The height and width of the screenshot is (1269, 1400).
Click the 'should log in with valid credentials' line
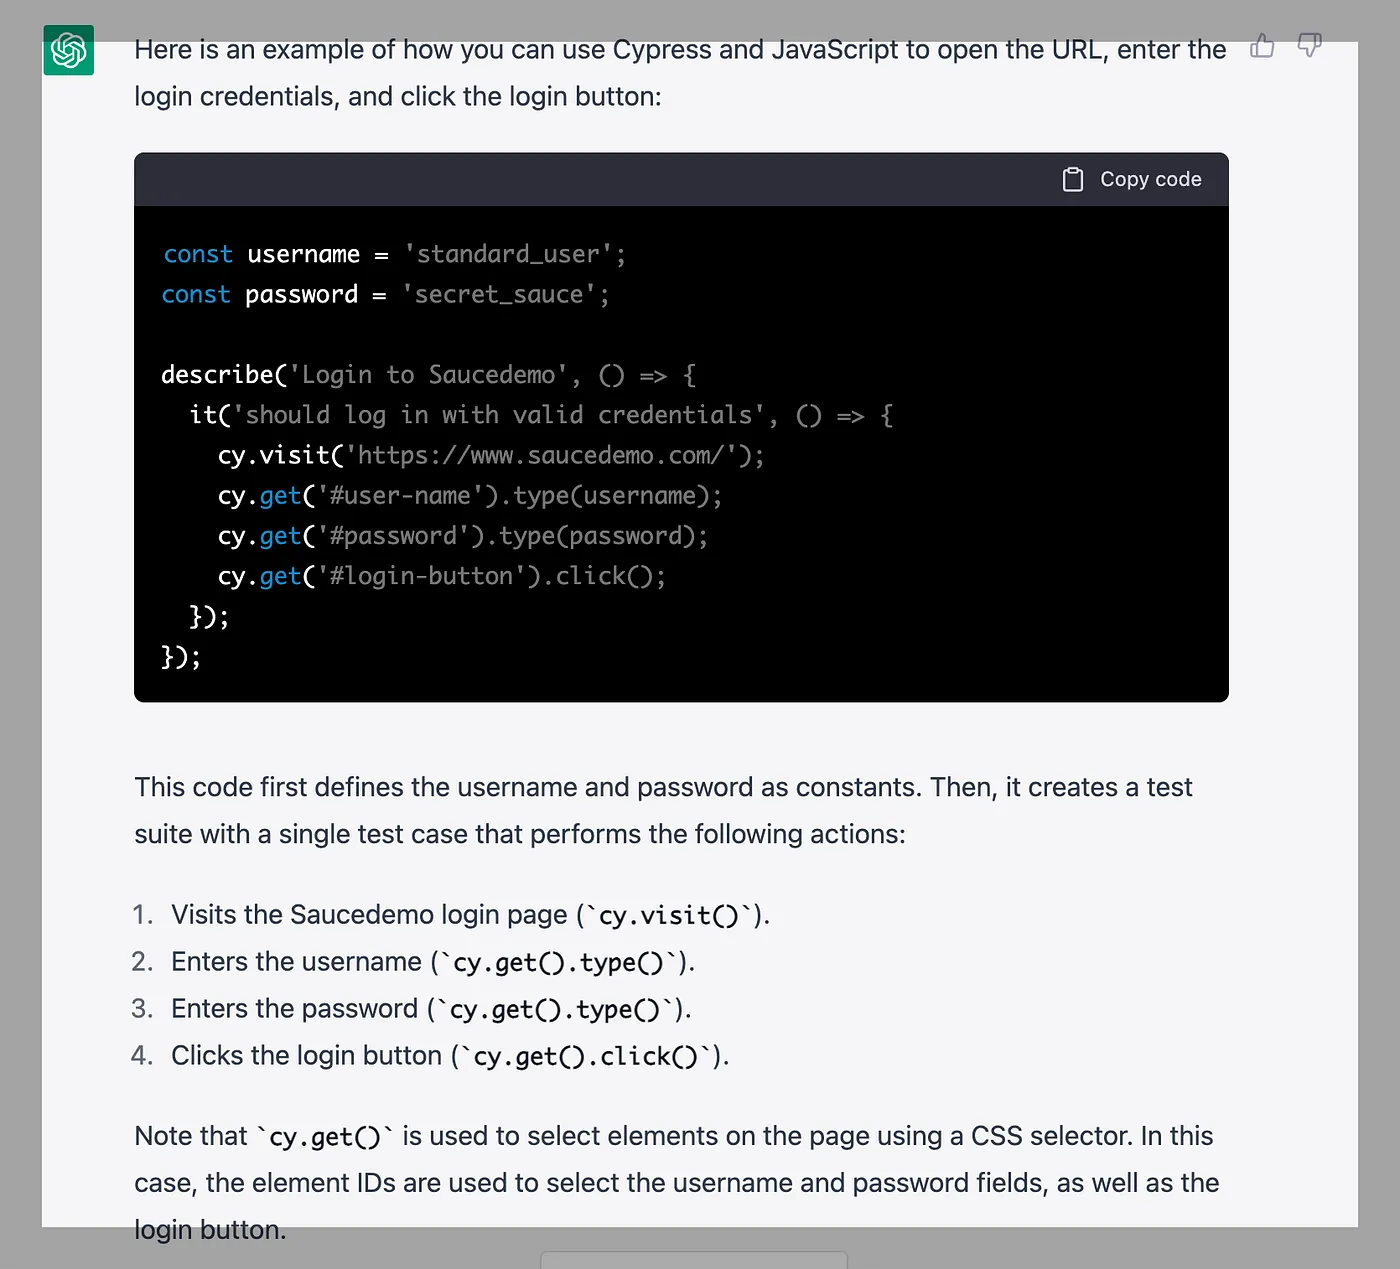point(541,415)
